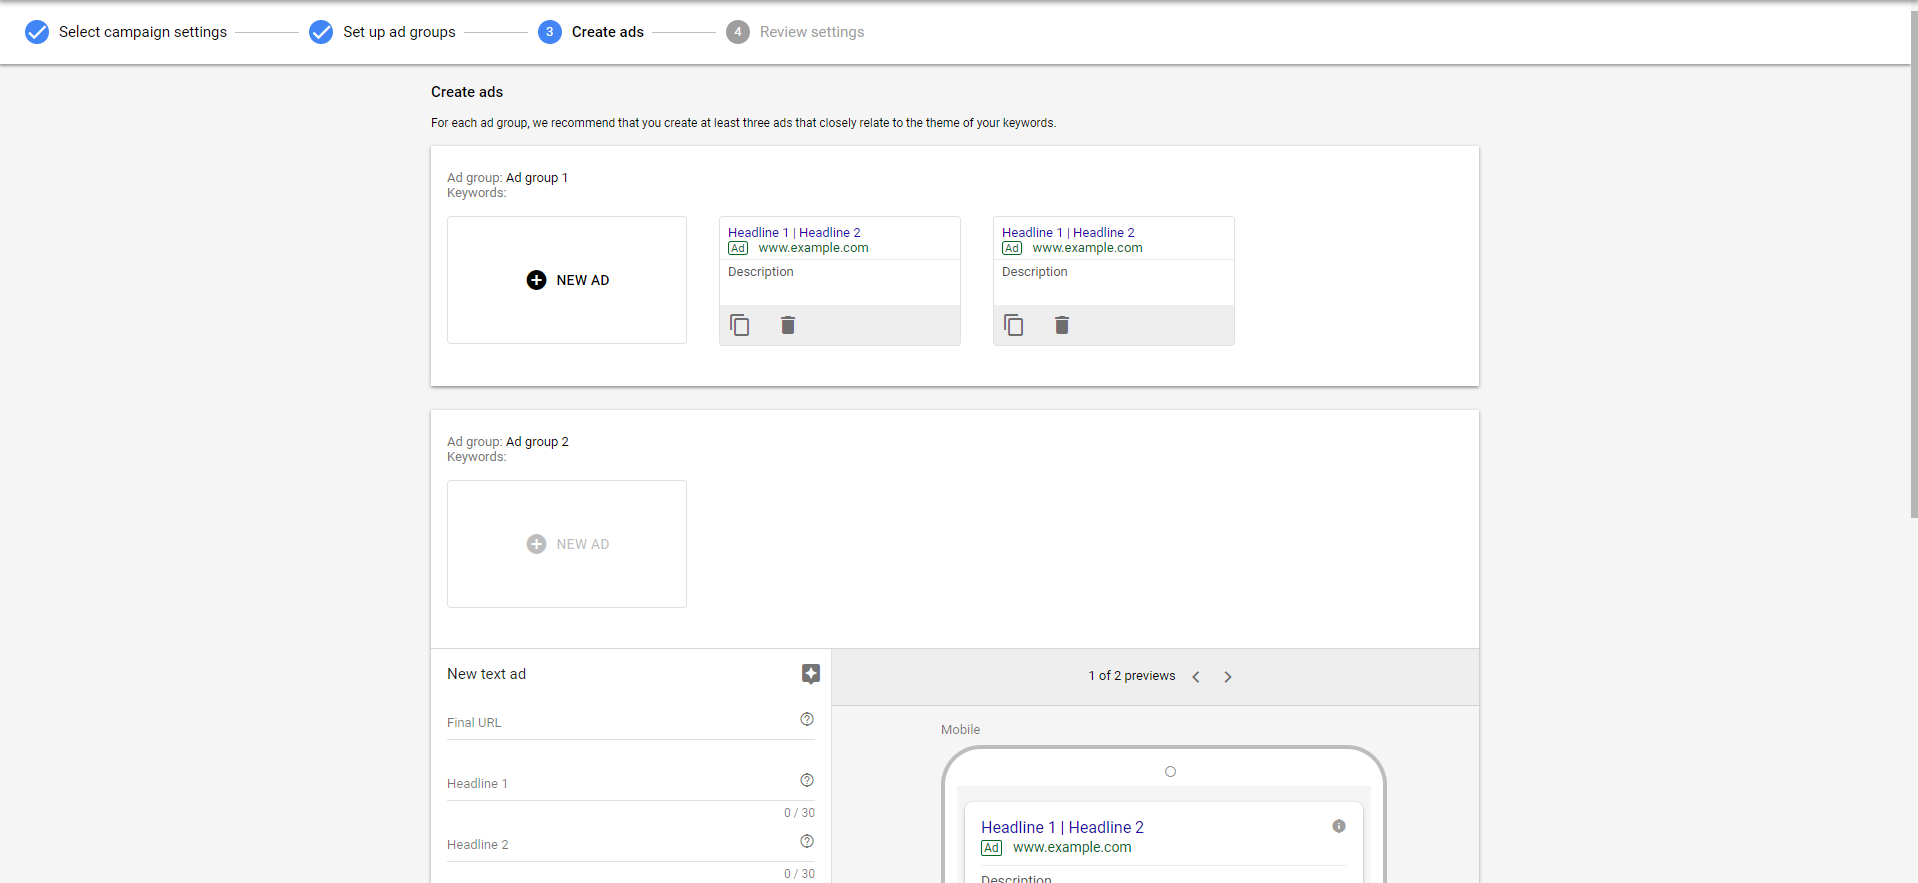This screenshot has width=1918, height=883.
Task: Click the ad suggestions sparkle icon beside New text ad
Action: (x=811, y=674)
